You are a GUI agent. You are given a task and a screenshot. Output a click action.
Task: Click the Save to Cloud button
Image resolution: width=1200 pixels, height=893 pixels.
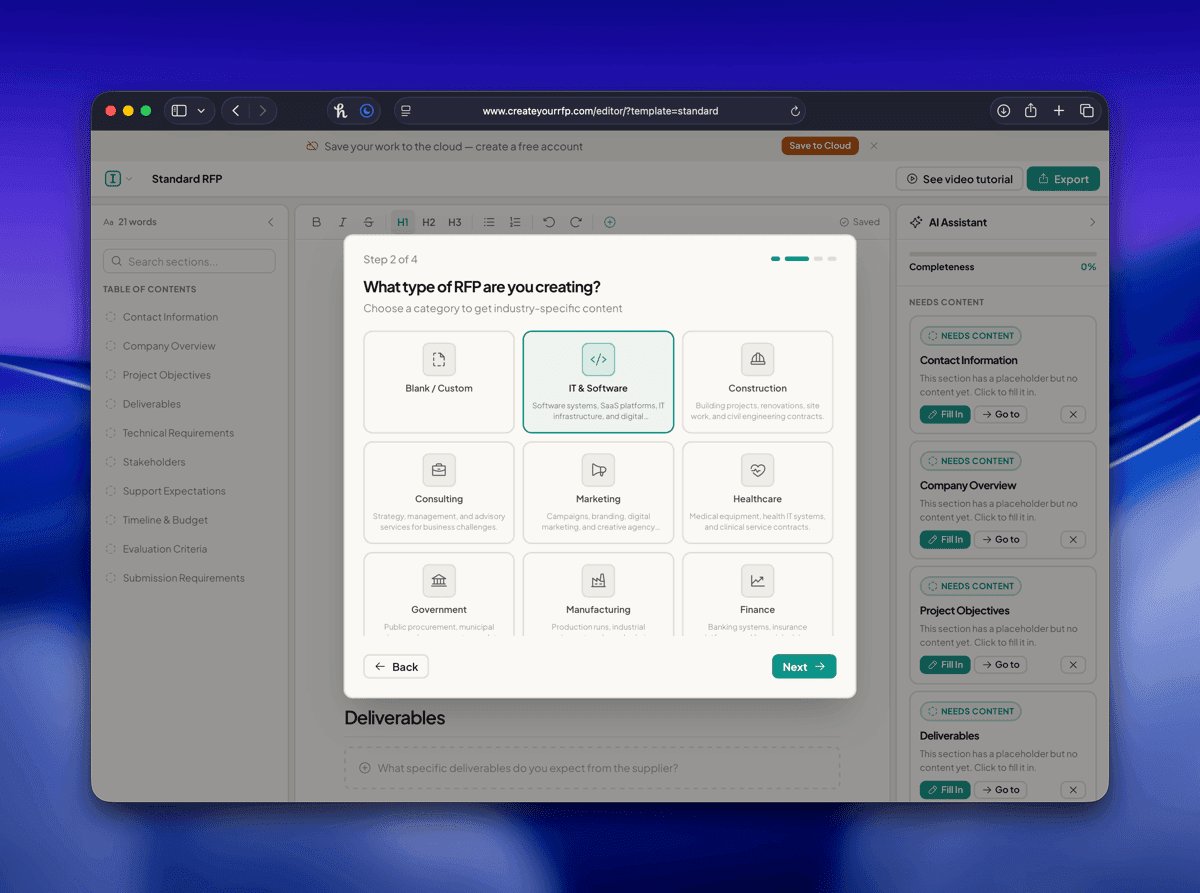(x=819, y=145)
